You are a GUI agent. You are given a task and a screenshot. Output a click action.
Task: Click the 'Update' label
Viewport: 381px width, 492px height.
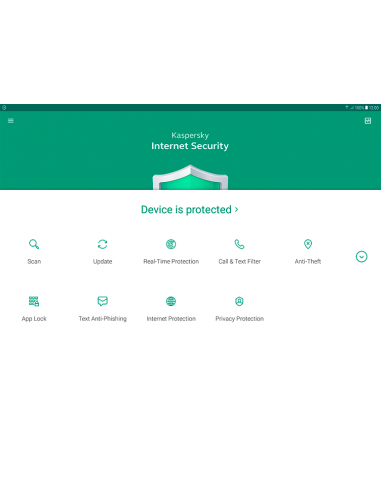point(102,262)
